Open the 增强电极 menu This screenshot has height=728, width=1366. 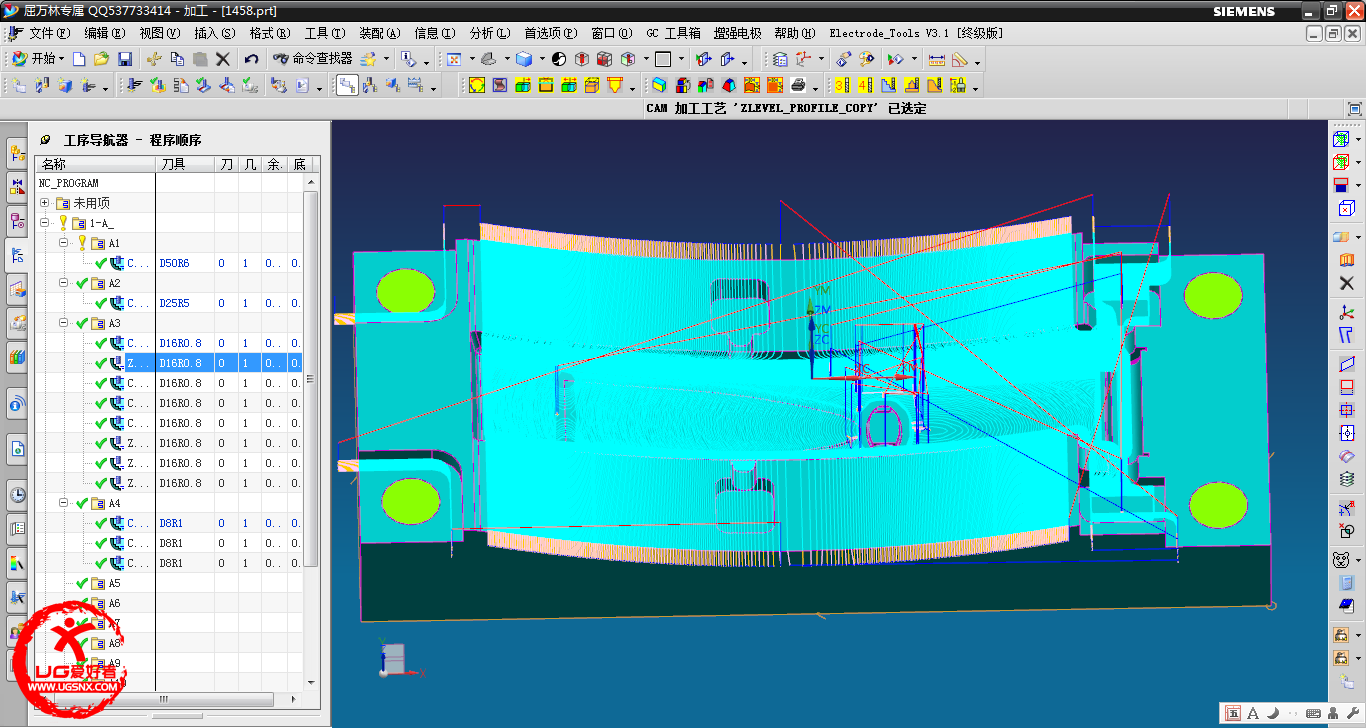click(737, 33)
